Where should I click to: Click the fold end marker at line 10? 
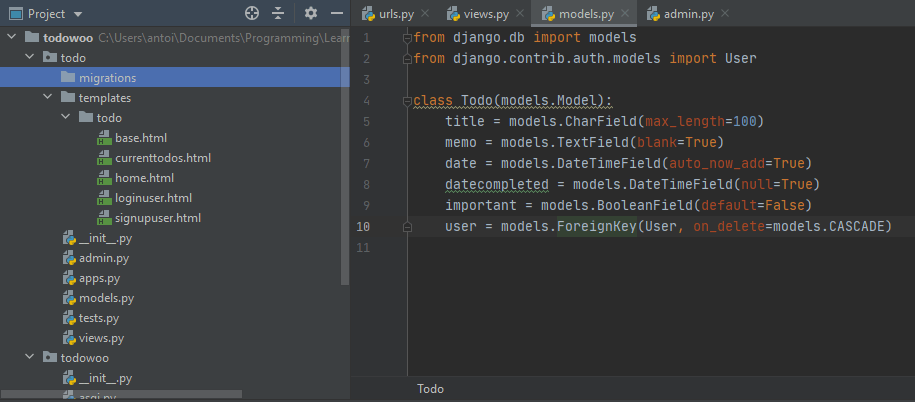[x=407, y=228]
